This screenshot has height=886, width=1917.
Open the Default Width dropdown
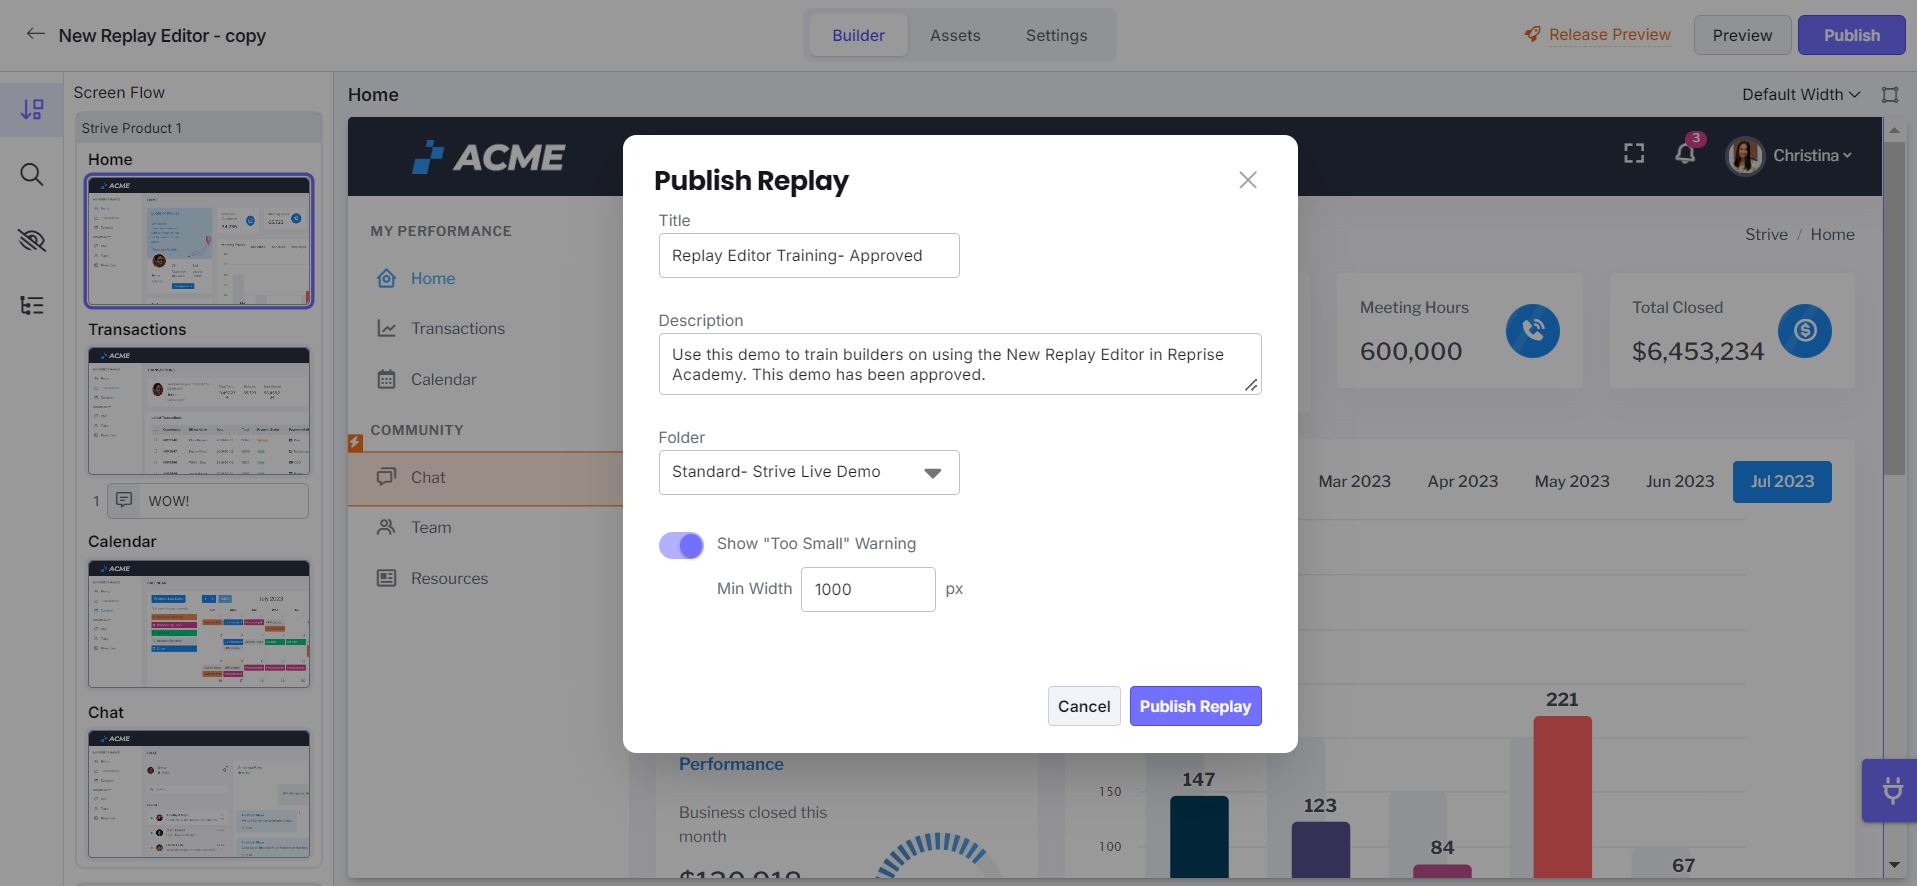(x=1801, y=94)
